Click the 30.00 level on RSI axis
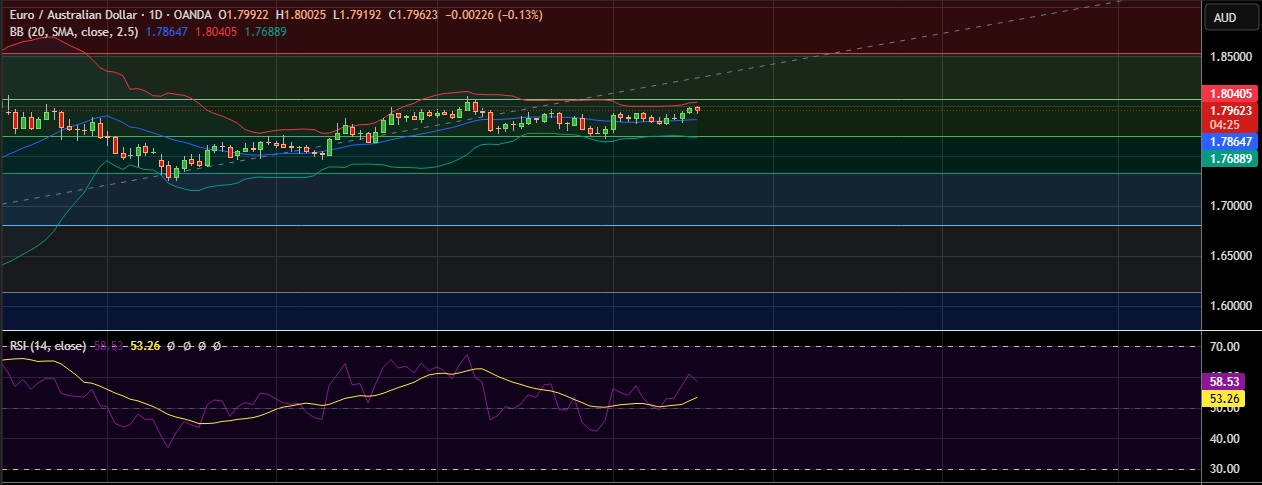Viewport: 1262px width, 485px height. point(1225,469)
